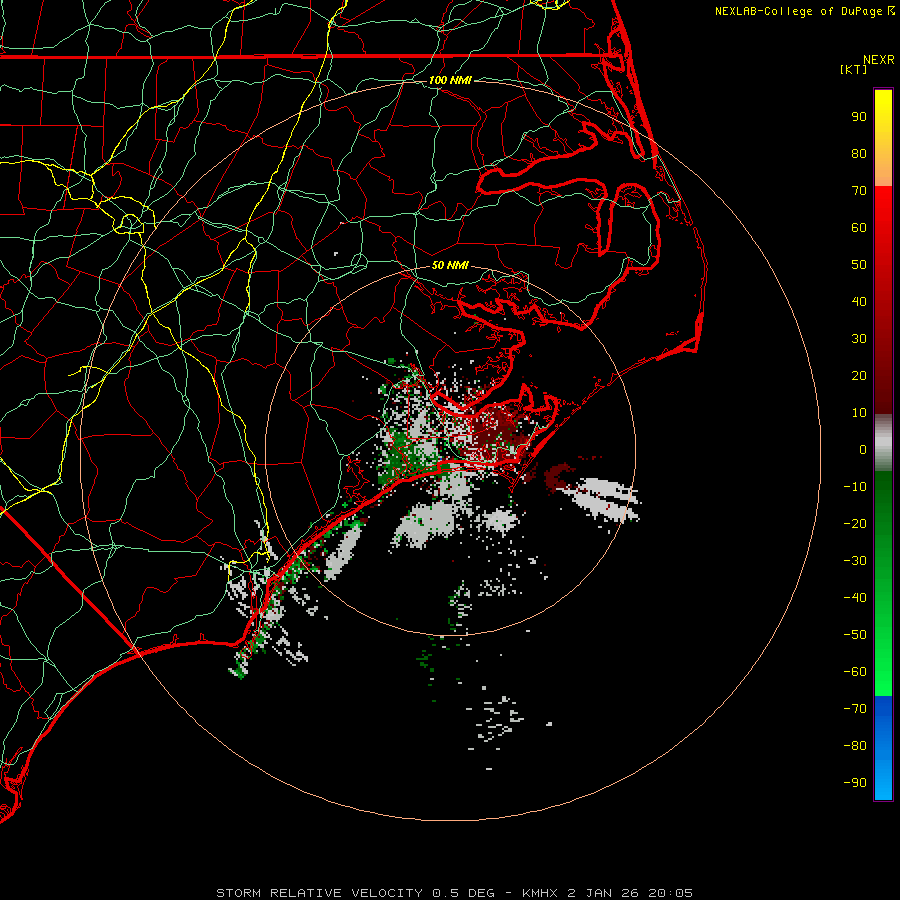Screen dimensions: 900x900
Task: Click the -50 value on the velocity scale
Action: [x=855, y=635]
